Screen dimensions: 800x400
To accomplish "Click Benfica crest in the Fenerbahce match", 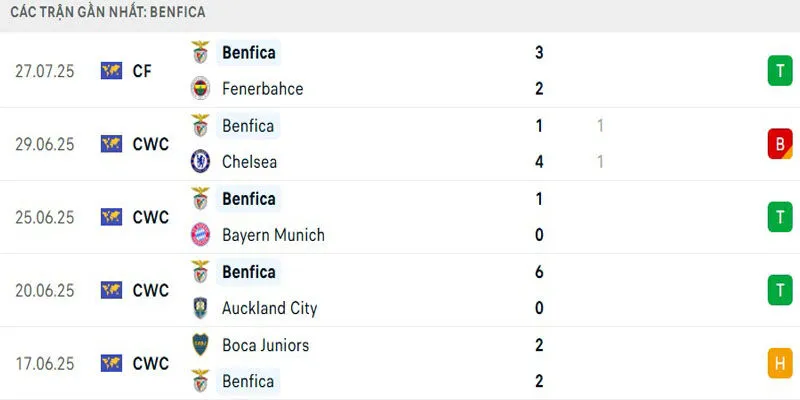I will coord(201,52).
